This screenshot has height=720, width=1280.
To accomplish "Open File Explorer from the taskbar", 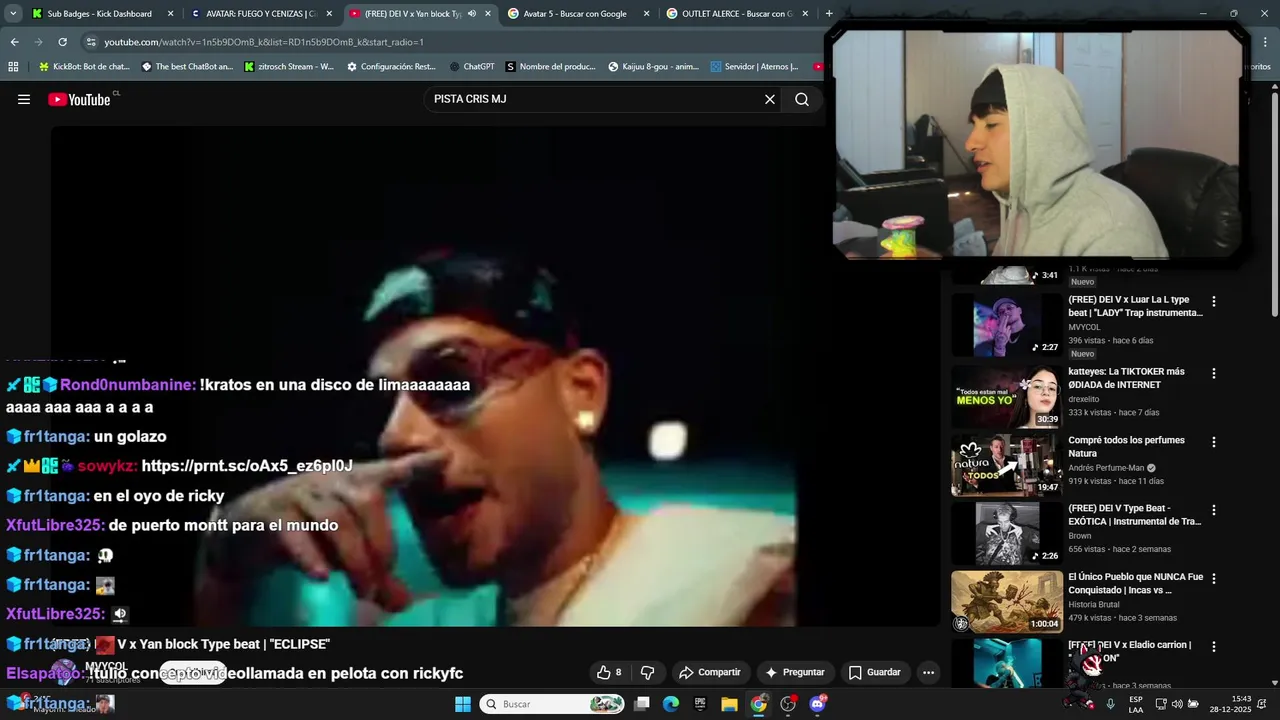I will click(x=729, y=704).
